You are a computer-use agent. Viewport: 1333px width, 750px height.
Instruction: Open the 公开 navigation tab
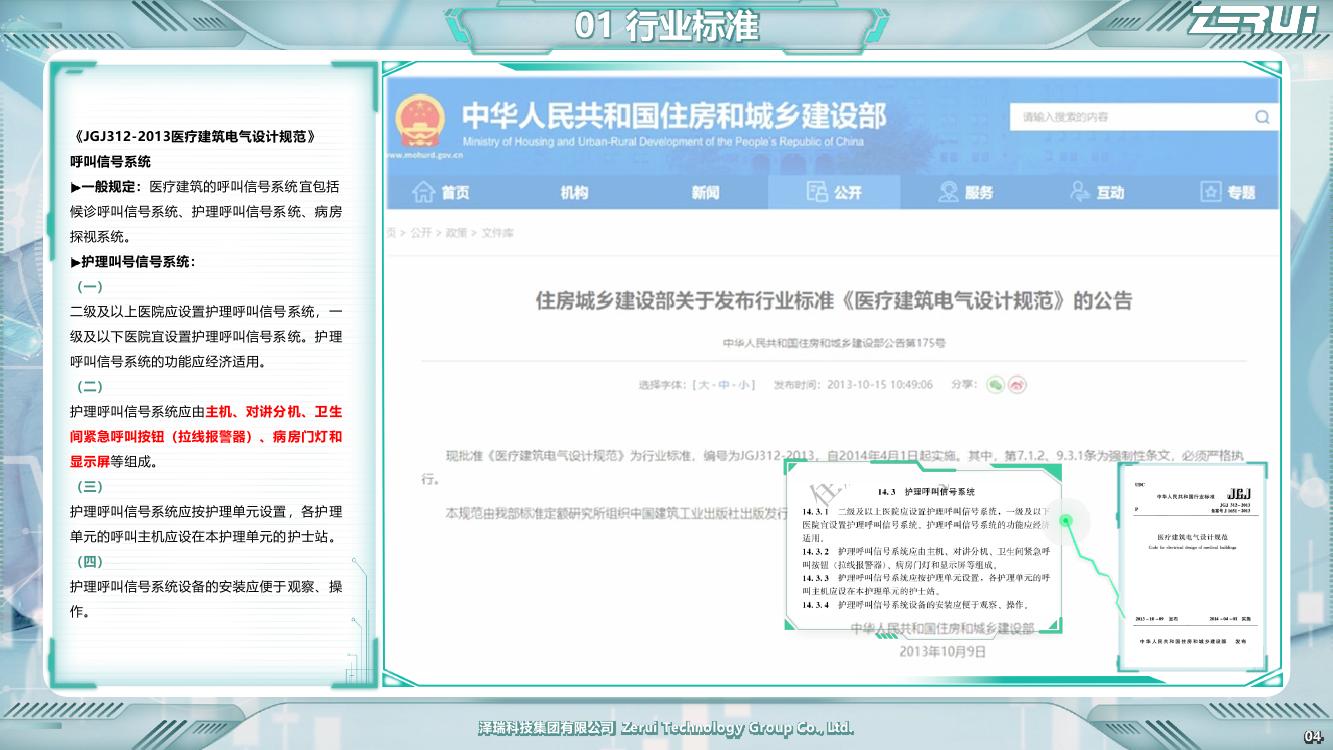coord(834,192)
